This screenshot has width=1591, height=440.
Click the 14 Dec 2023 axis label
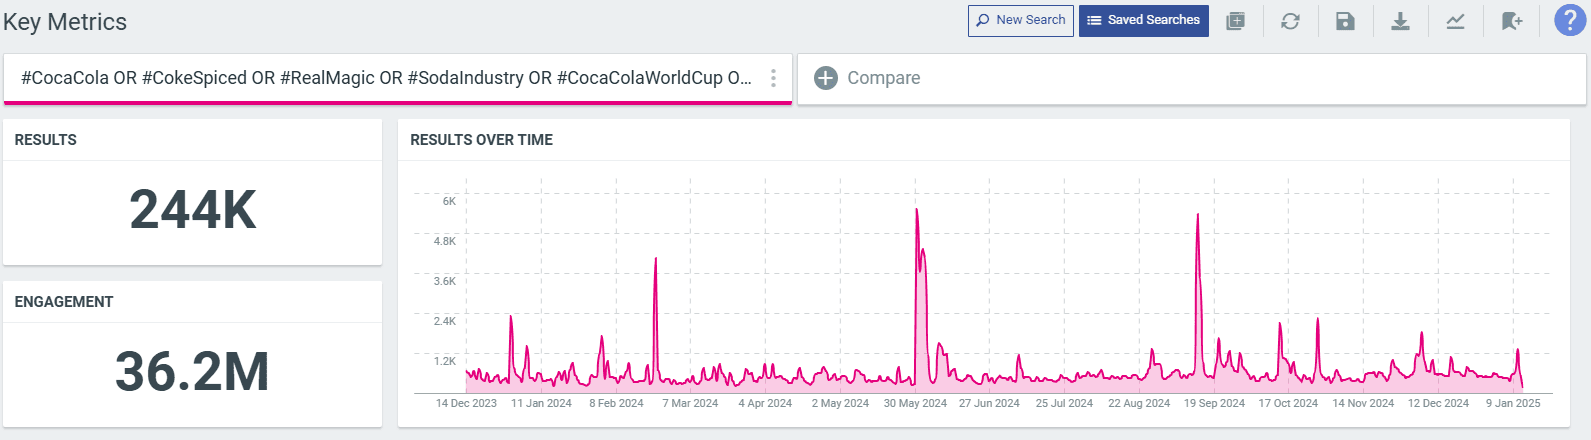(466, 404)
